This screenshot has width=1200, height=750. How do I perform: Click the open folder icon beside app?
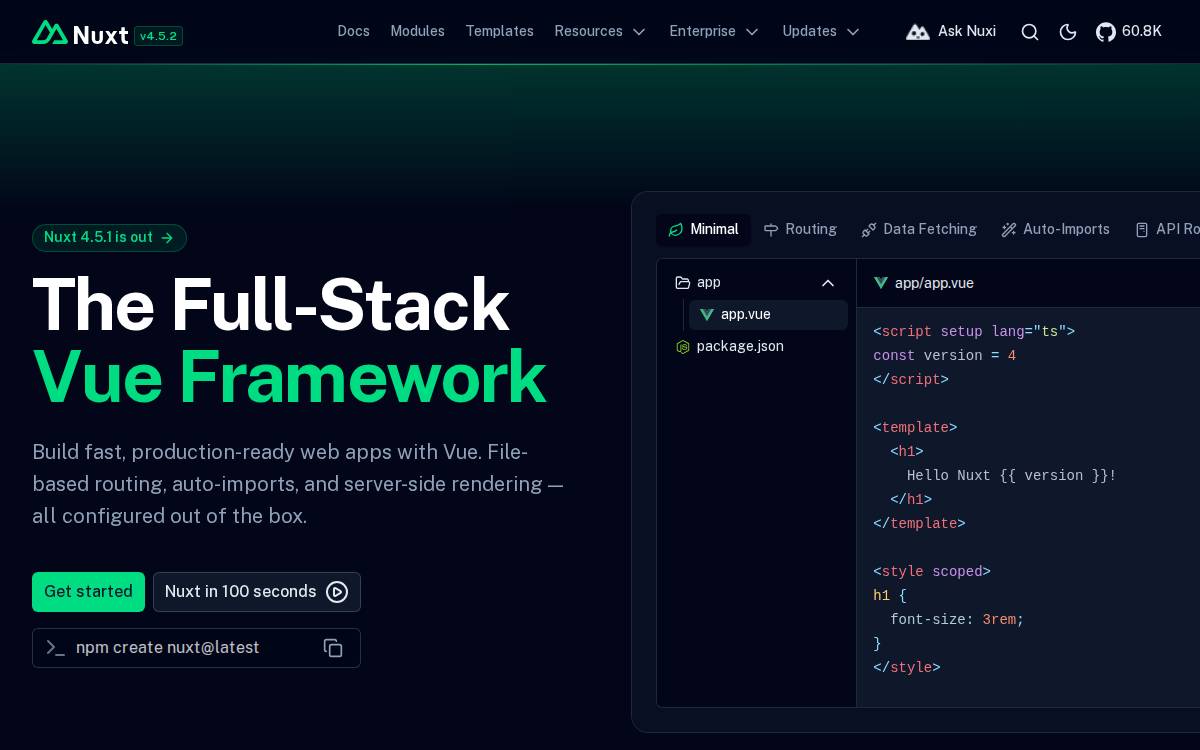point(683,283)
